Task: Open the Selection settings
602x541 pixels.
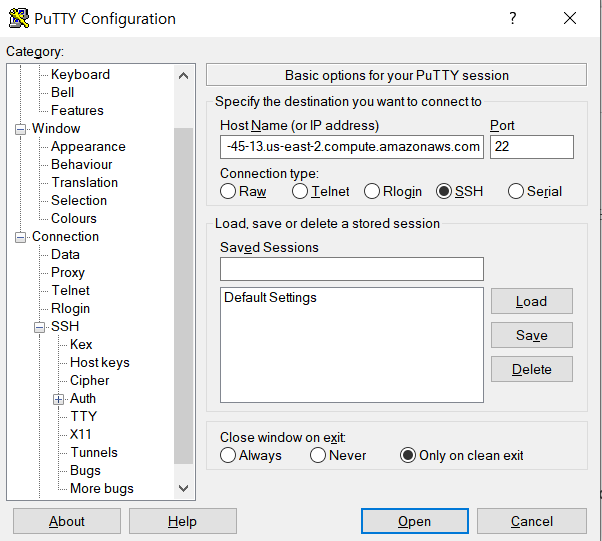Action: click(79, 200)
